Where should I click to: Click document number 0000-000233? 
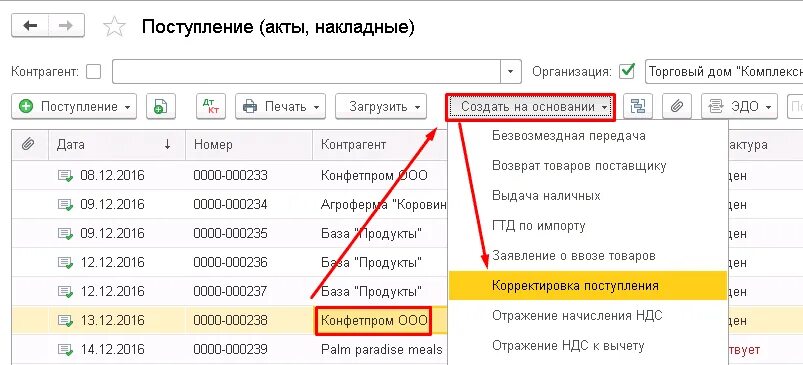230,176
